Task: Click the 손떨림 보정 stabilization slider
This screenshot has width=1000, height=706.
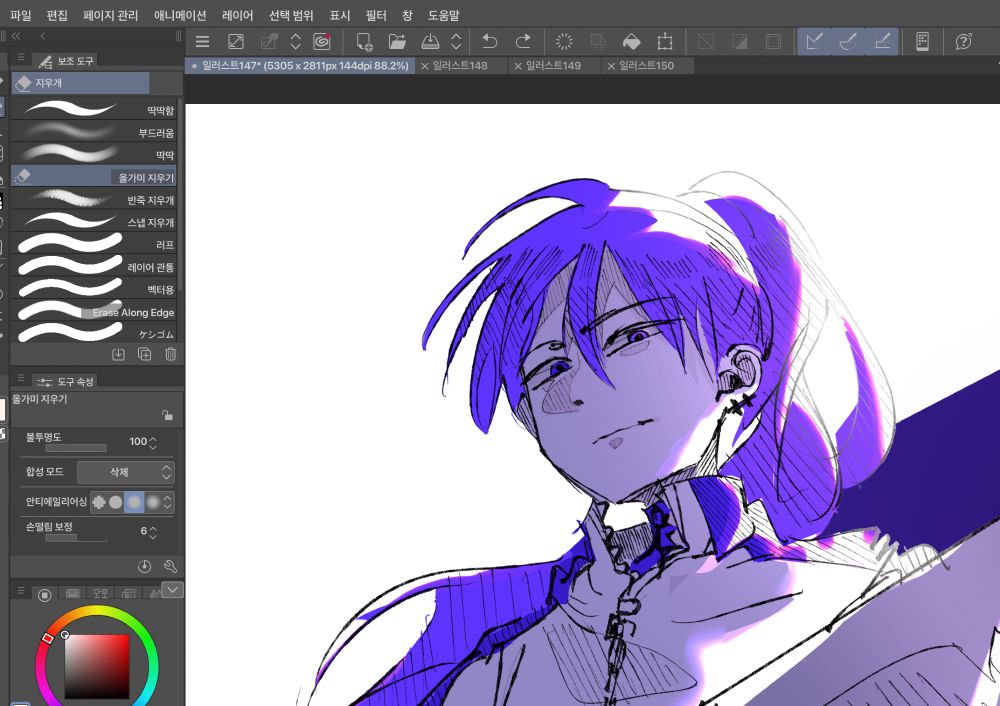Action: (x=76, y=538)
